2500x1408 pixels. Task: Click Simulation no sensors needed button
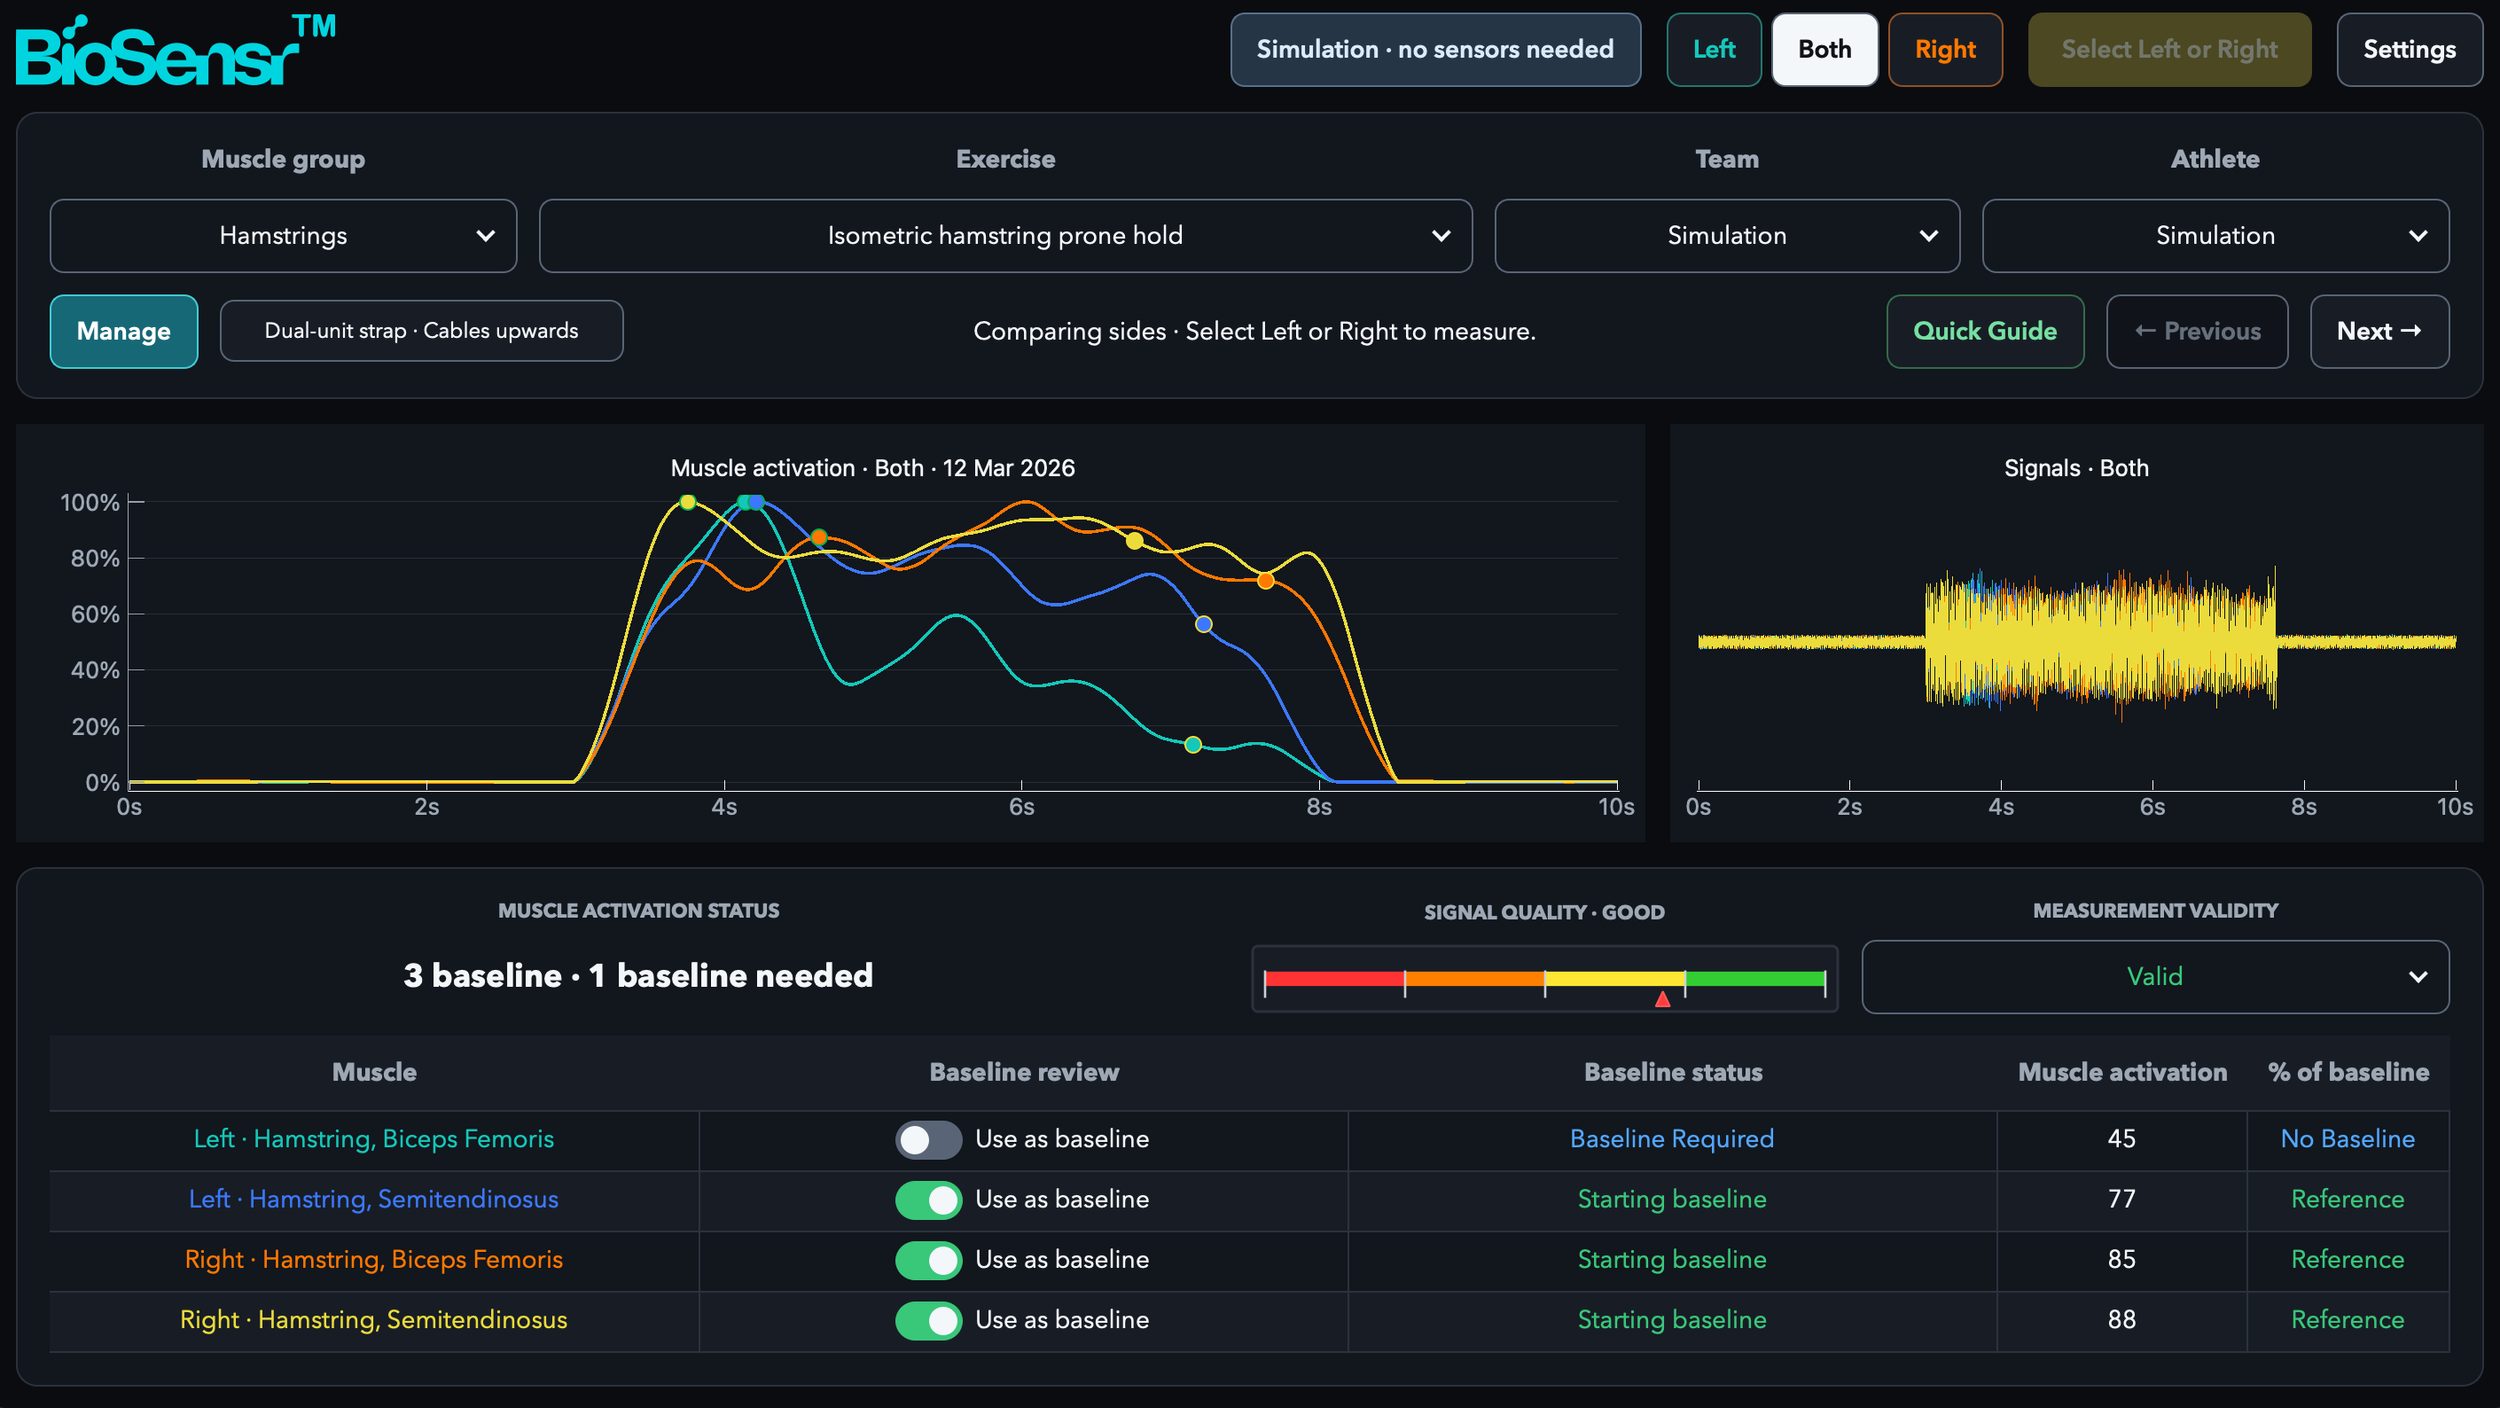click(1435, 50)
